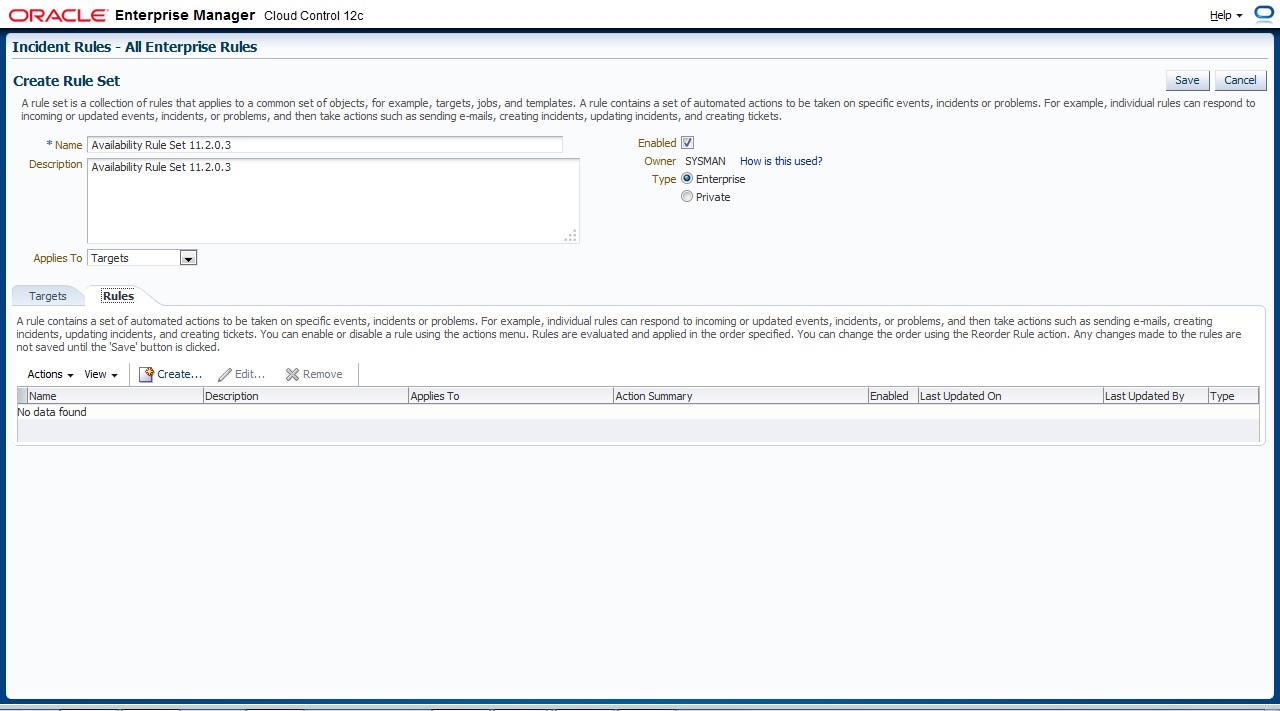Open the Applies To dropdown
The image size is (1280, 711).
coord(188,258)
